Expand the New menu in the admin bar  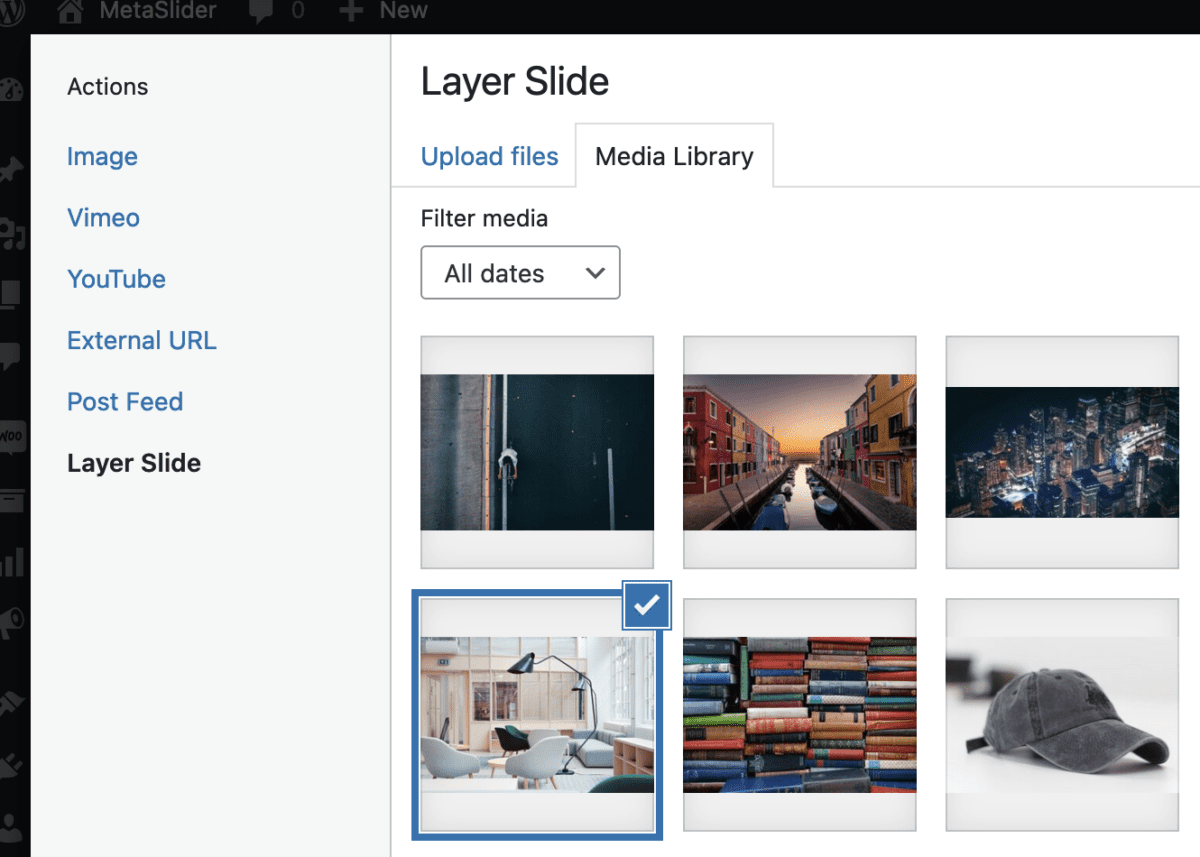[383, 12]
